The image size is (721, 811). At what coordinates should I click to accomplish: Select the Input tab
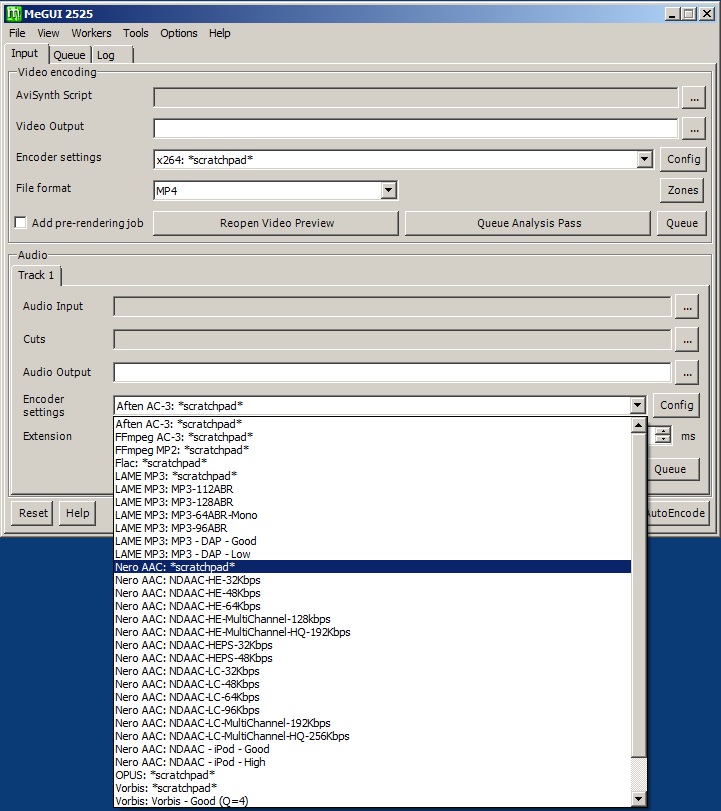click(25, 53)
